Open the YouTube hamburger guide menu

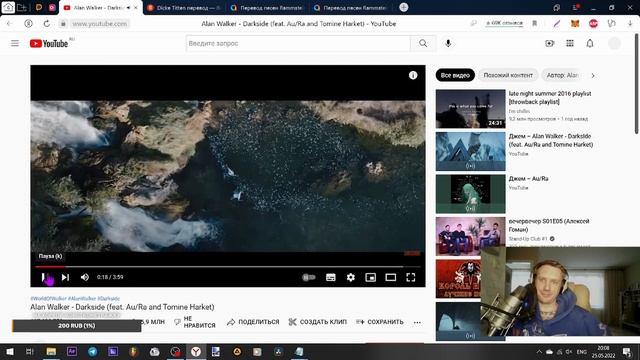pos(15,43)
